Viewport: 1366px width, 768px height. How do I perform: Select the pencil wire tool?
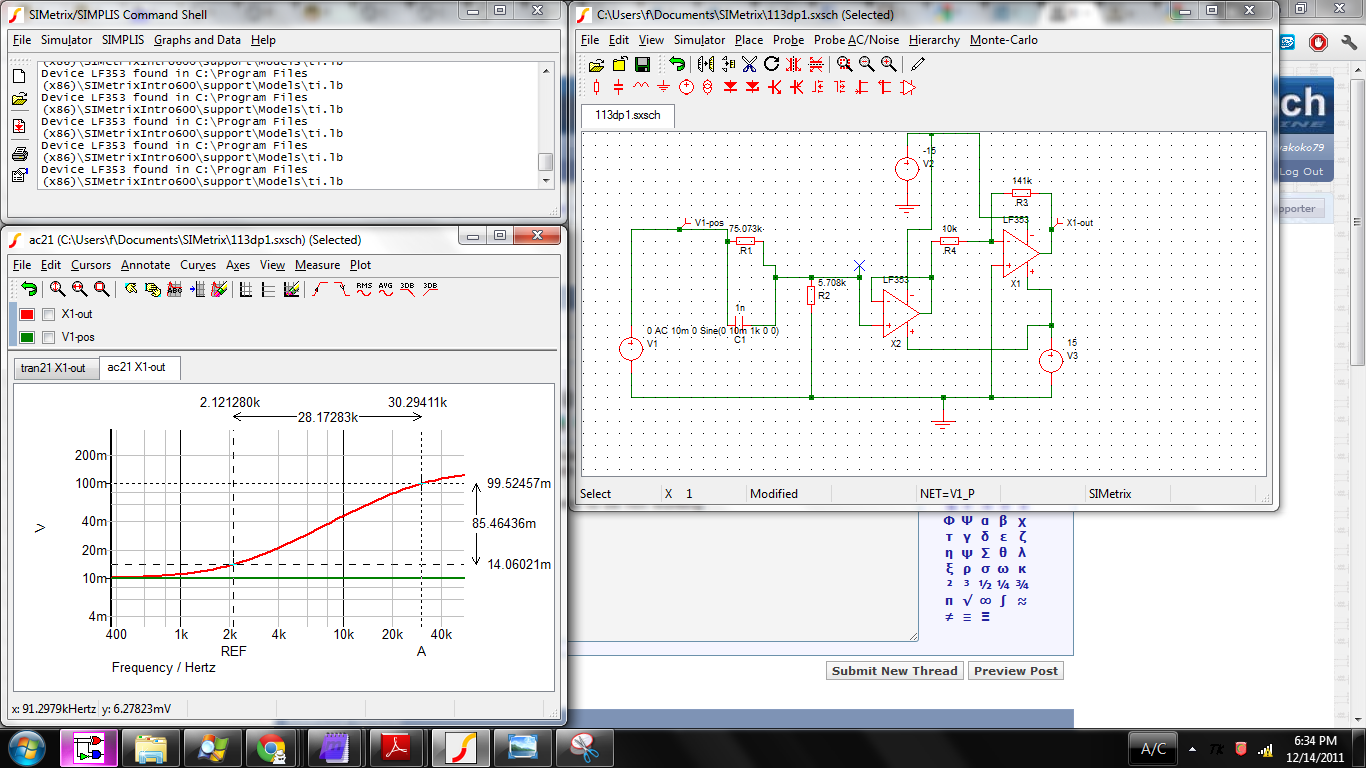pos(918,64)
